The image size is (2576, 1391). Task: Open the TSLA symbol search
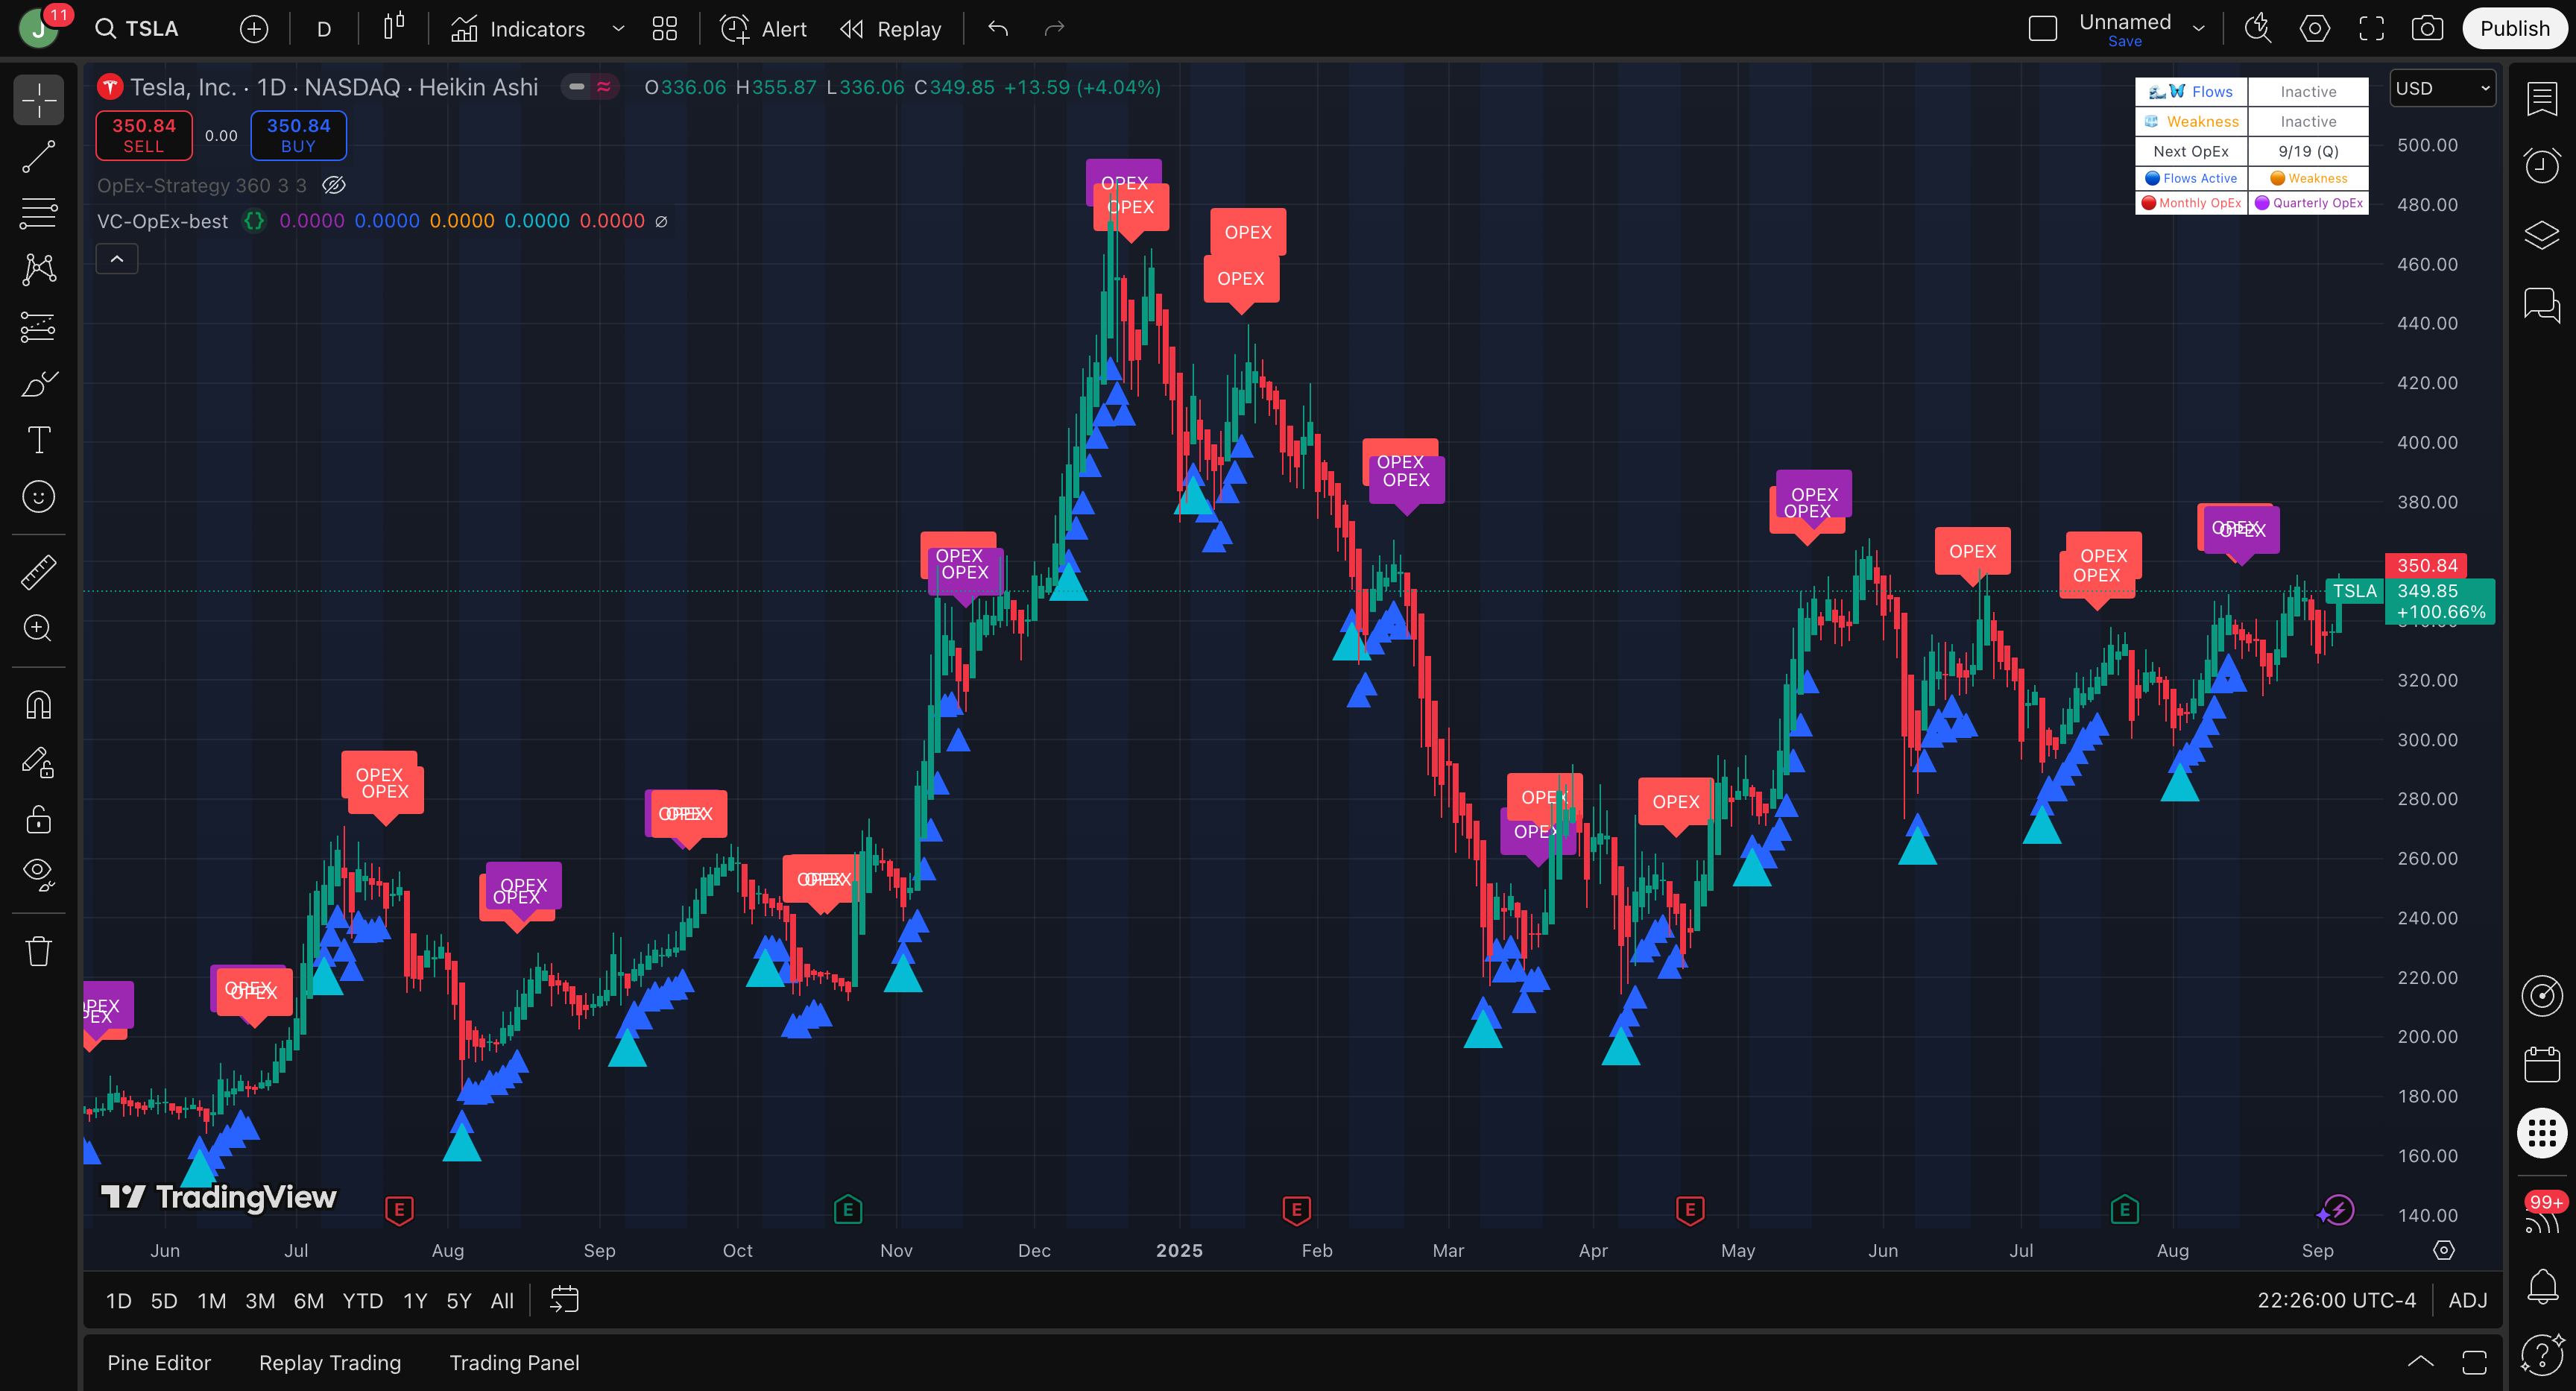138,29
